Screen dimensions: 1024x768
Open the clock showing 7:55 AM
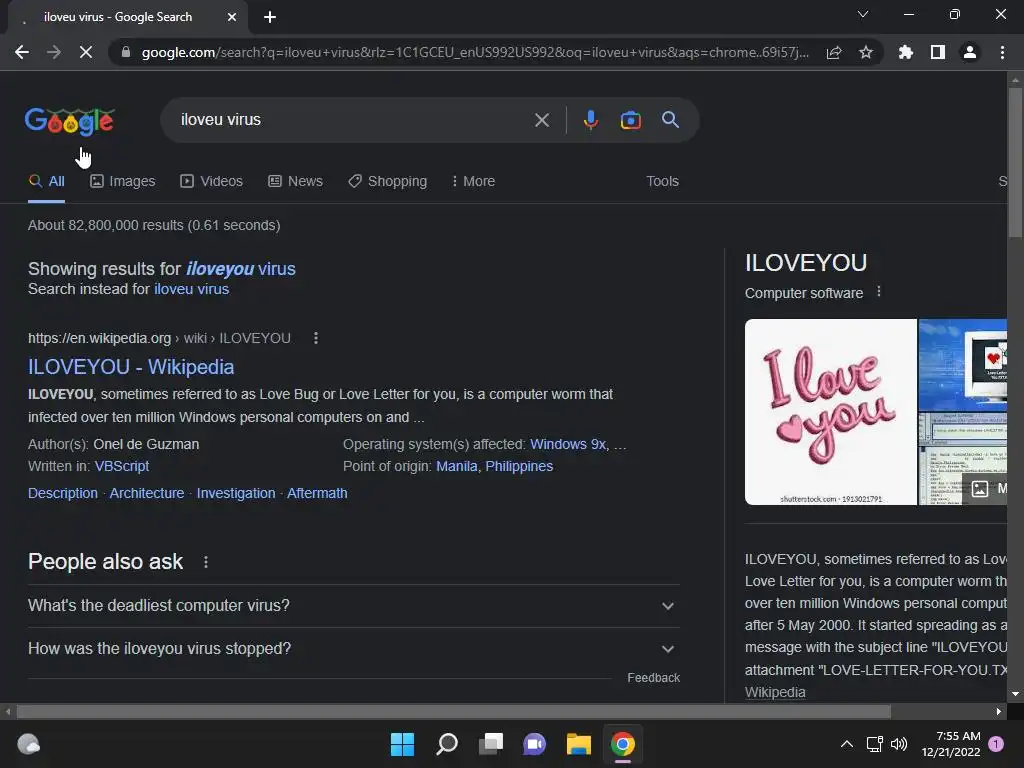(x=952, y=744)
